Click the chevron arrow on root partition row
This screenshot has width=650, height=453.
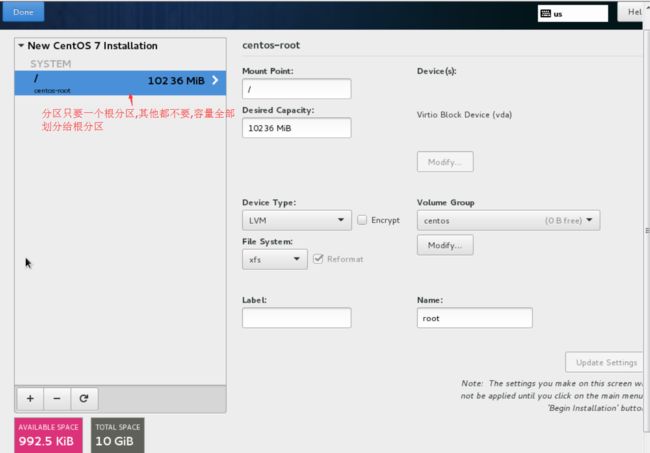[215, 80]
